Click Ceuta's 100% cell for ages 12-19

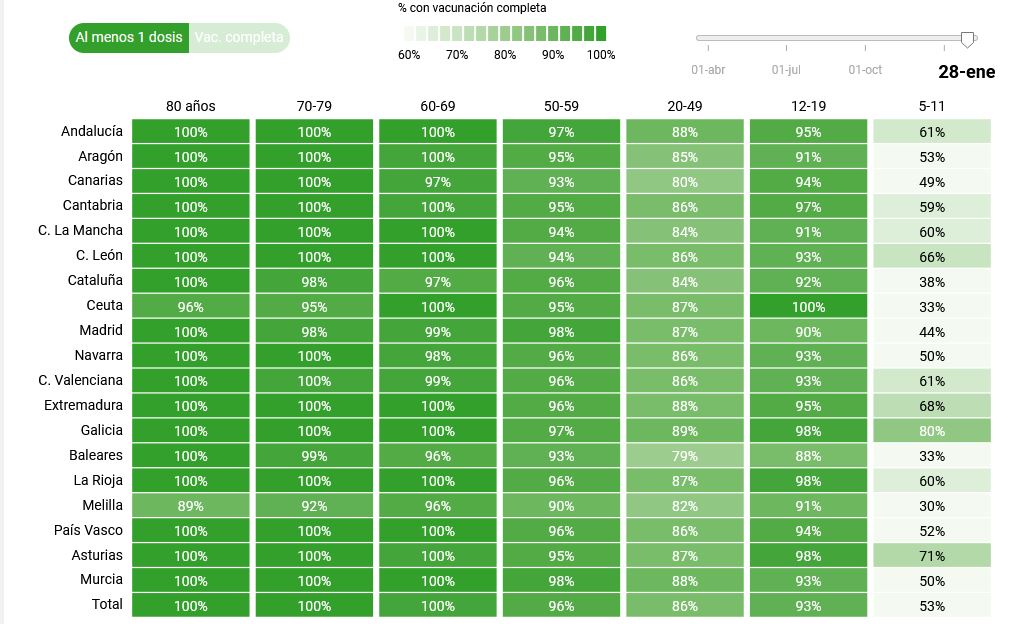pos(808,307)
